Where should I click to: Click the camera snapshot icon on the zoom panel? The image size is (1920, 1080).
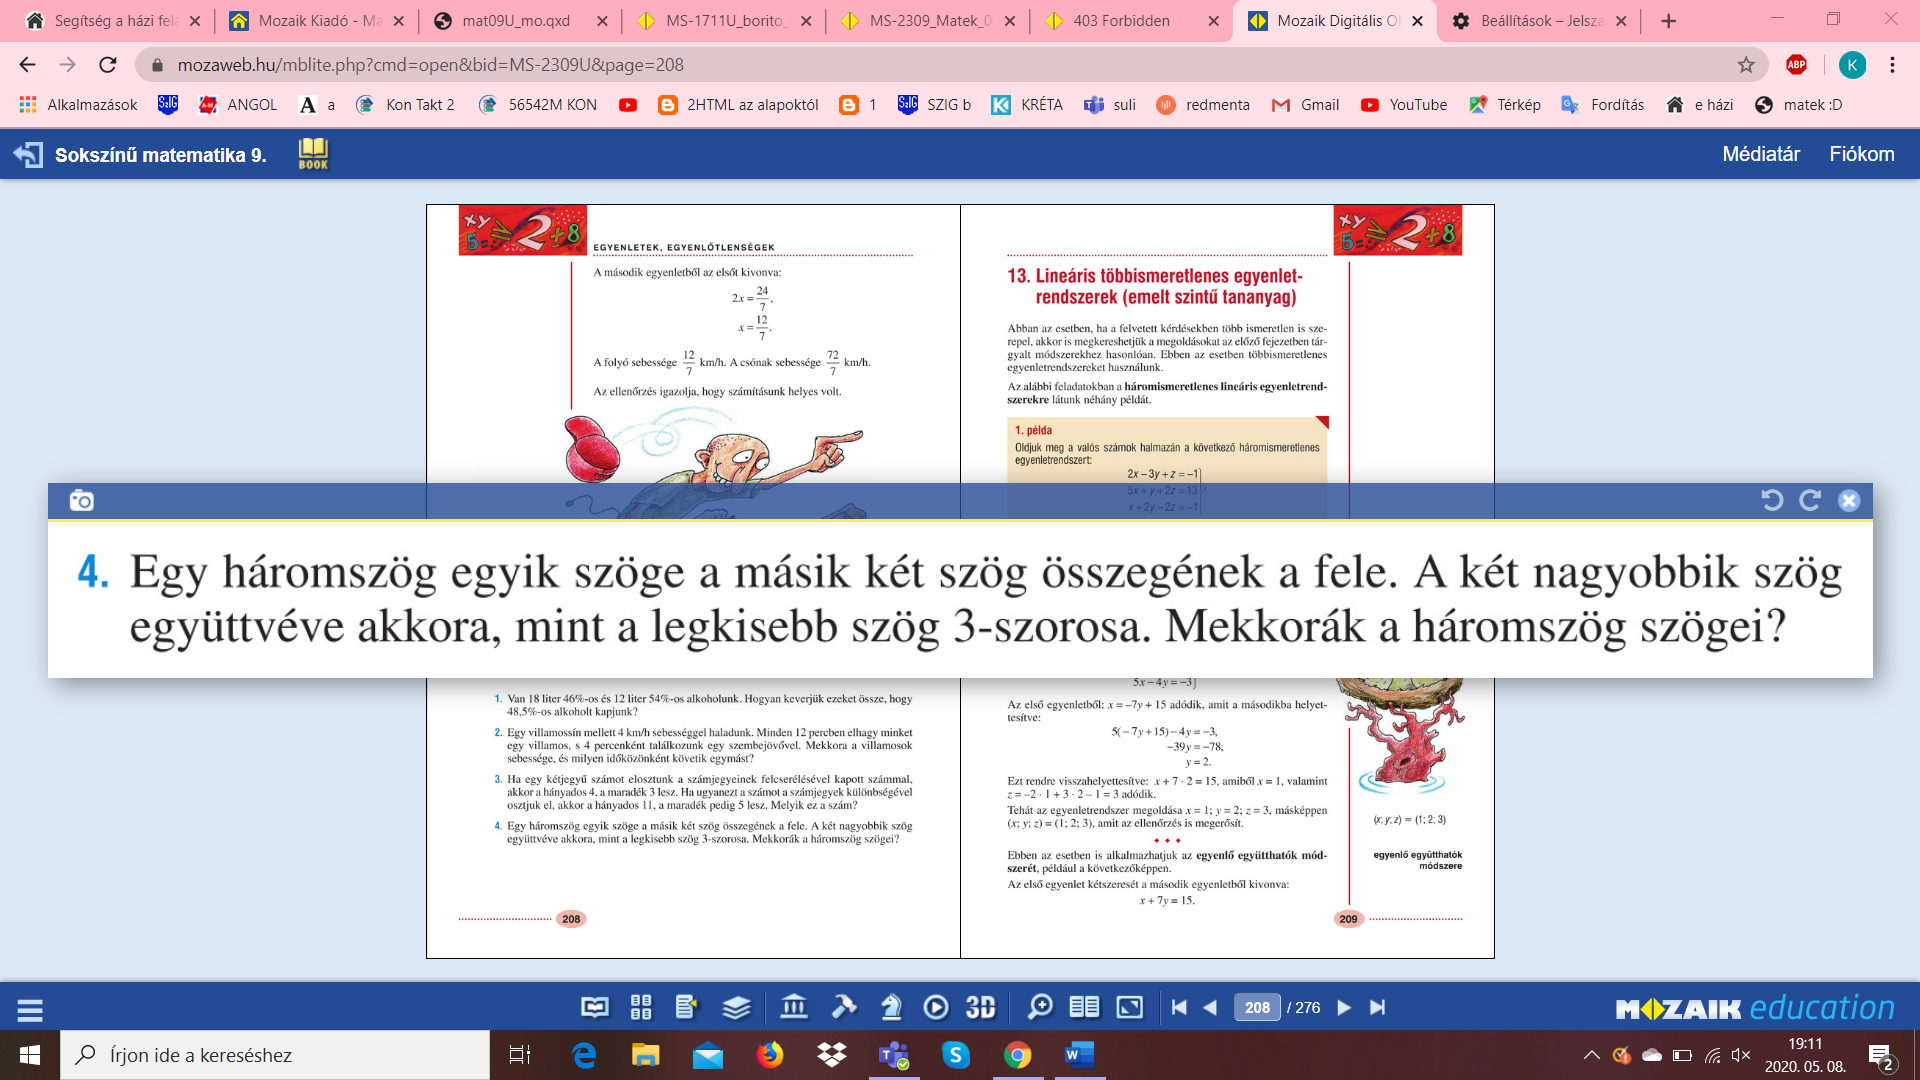pos(81,500)
